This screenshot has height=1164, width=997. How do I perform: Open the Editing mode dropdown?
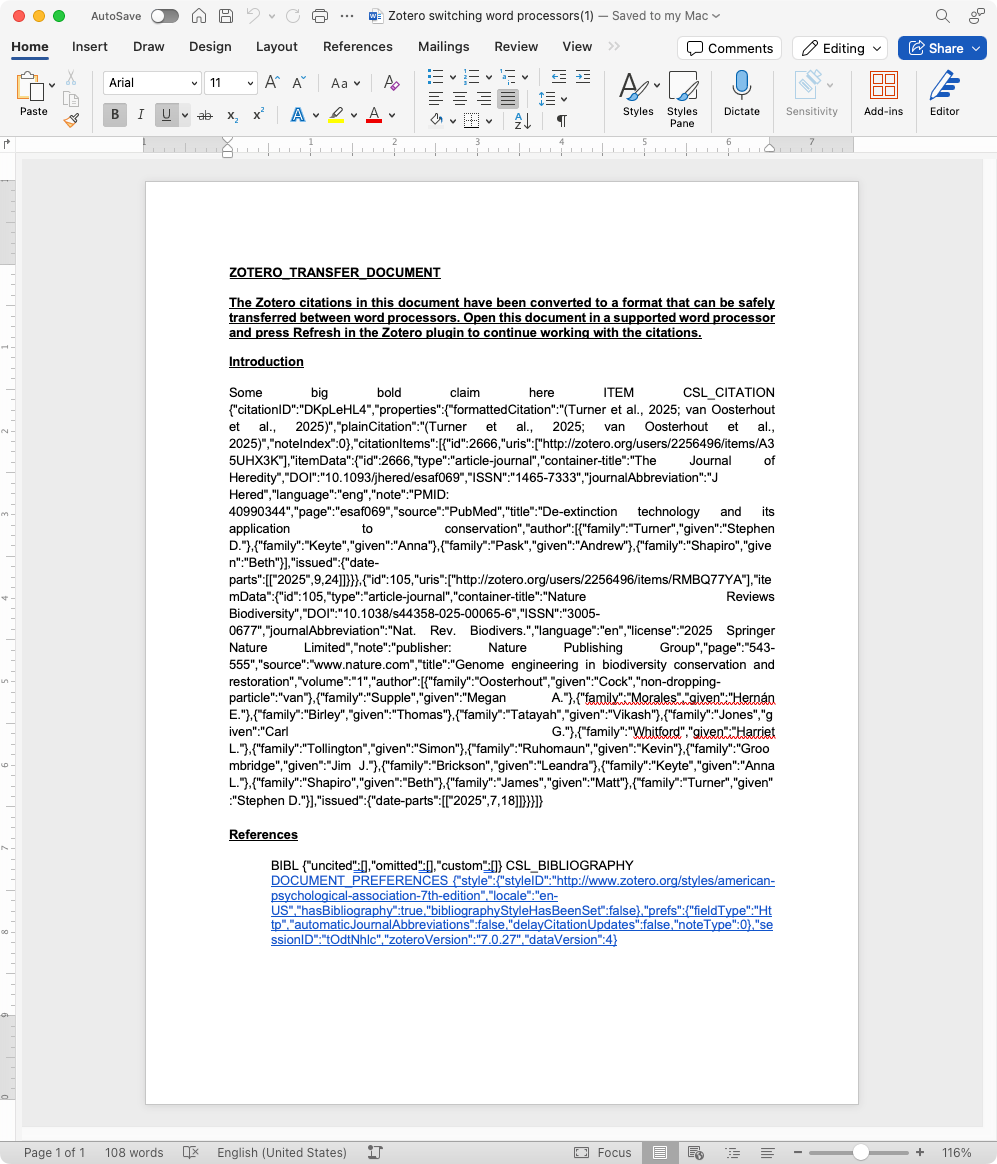[x=840, y=48]
